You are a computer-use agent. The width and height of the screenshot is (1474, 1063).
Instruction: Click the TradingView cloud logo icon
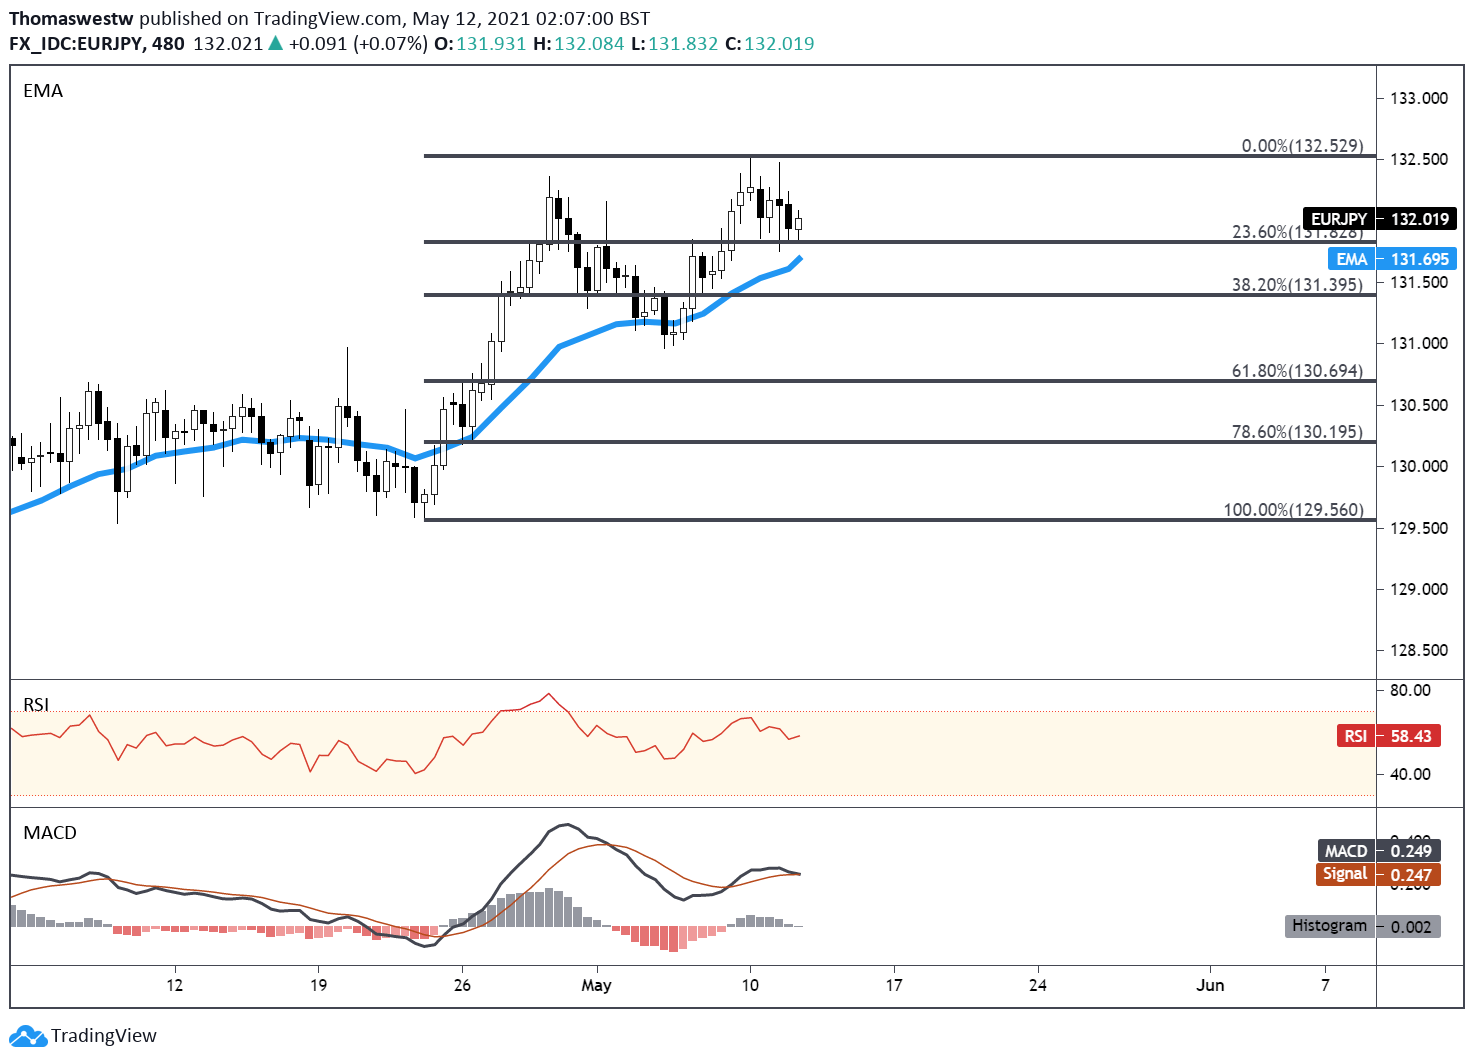point(27,1036)
